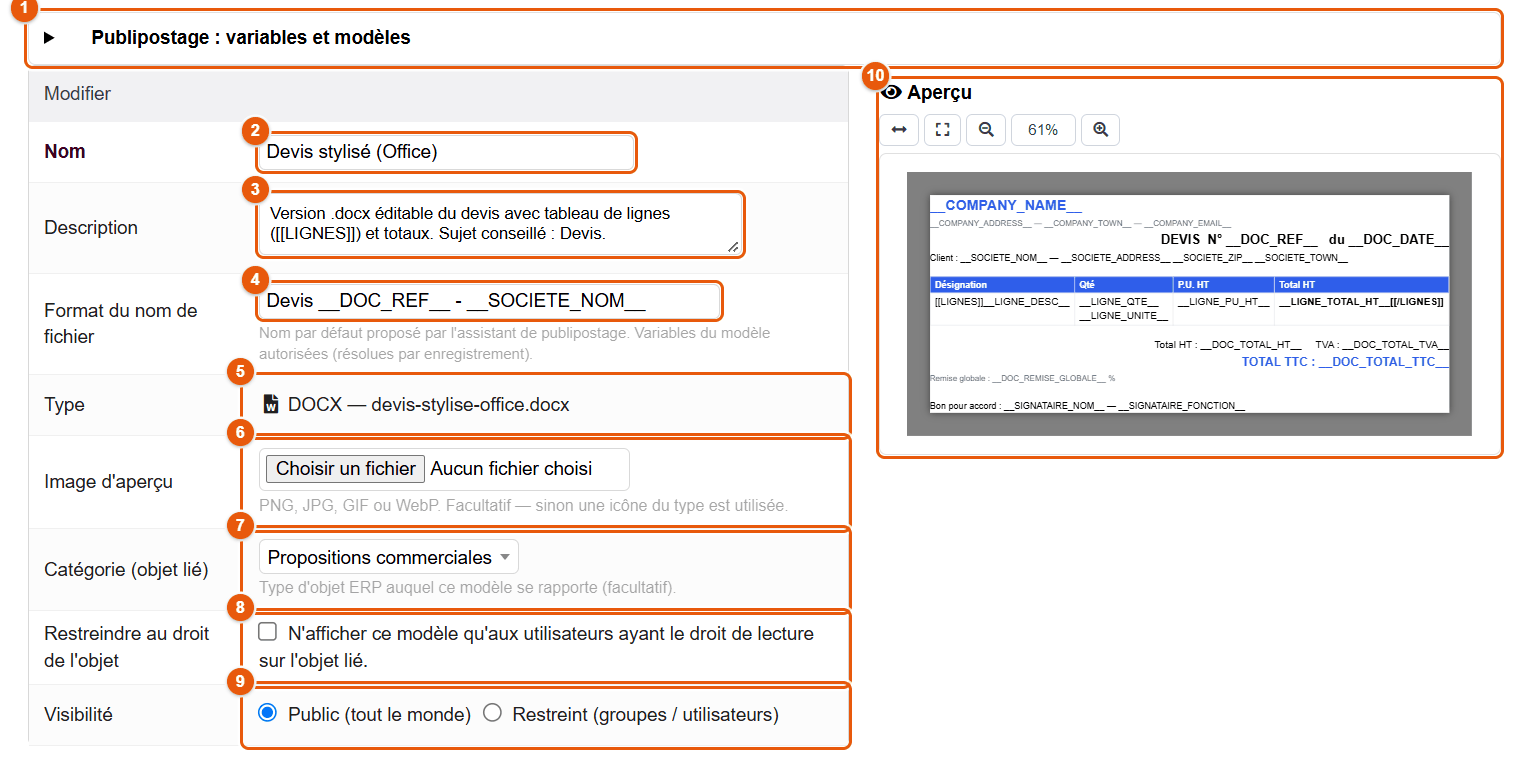Zoom in the preview with plus magnifier
Viewport: 1540px width, 766px height.
tap(1100, 130)
